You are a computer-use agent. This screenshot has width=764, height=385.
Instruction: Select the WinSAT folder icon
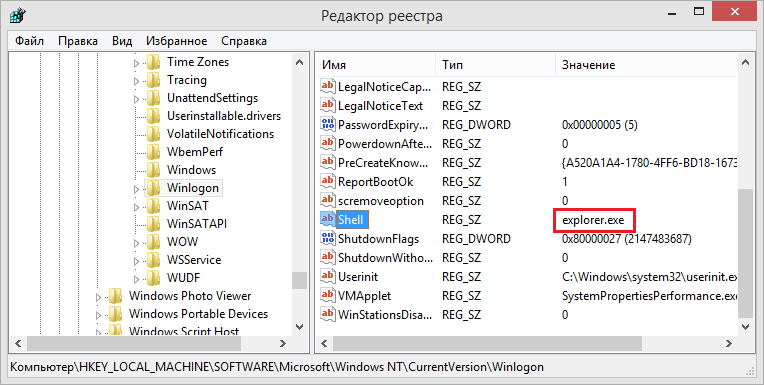click(153, 206)
